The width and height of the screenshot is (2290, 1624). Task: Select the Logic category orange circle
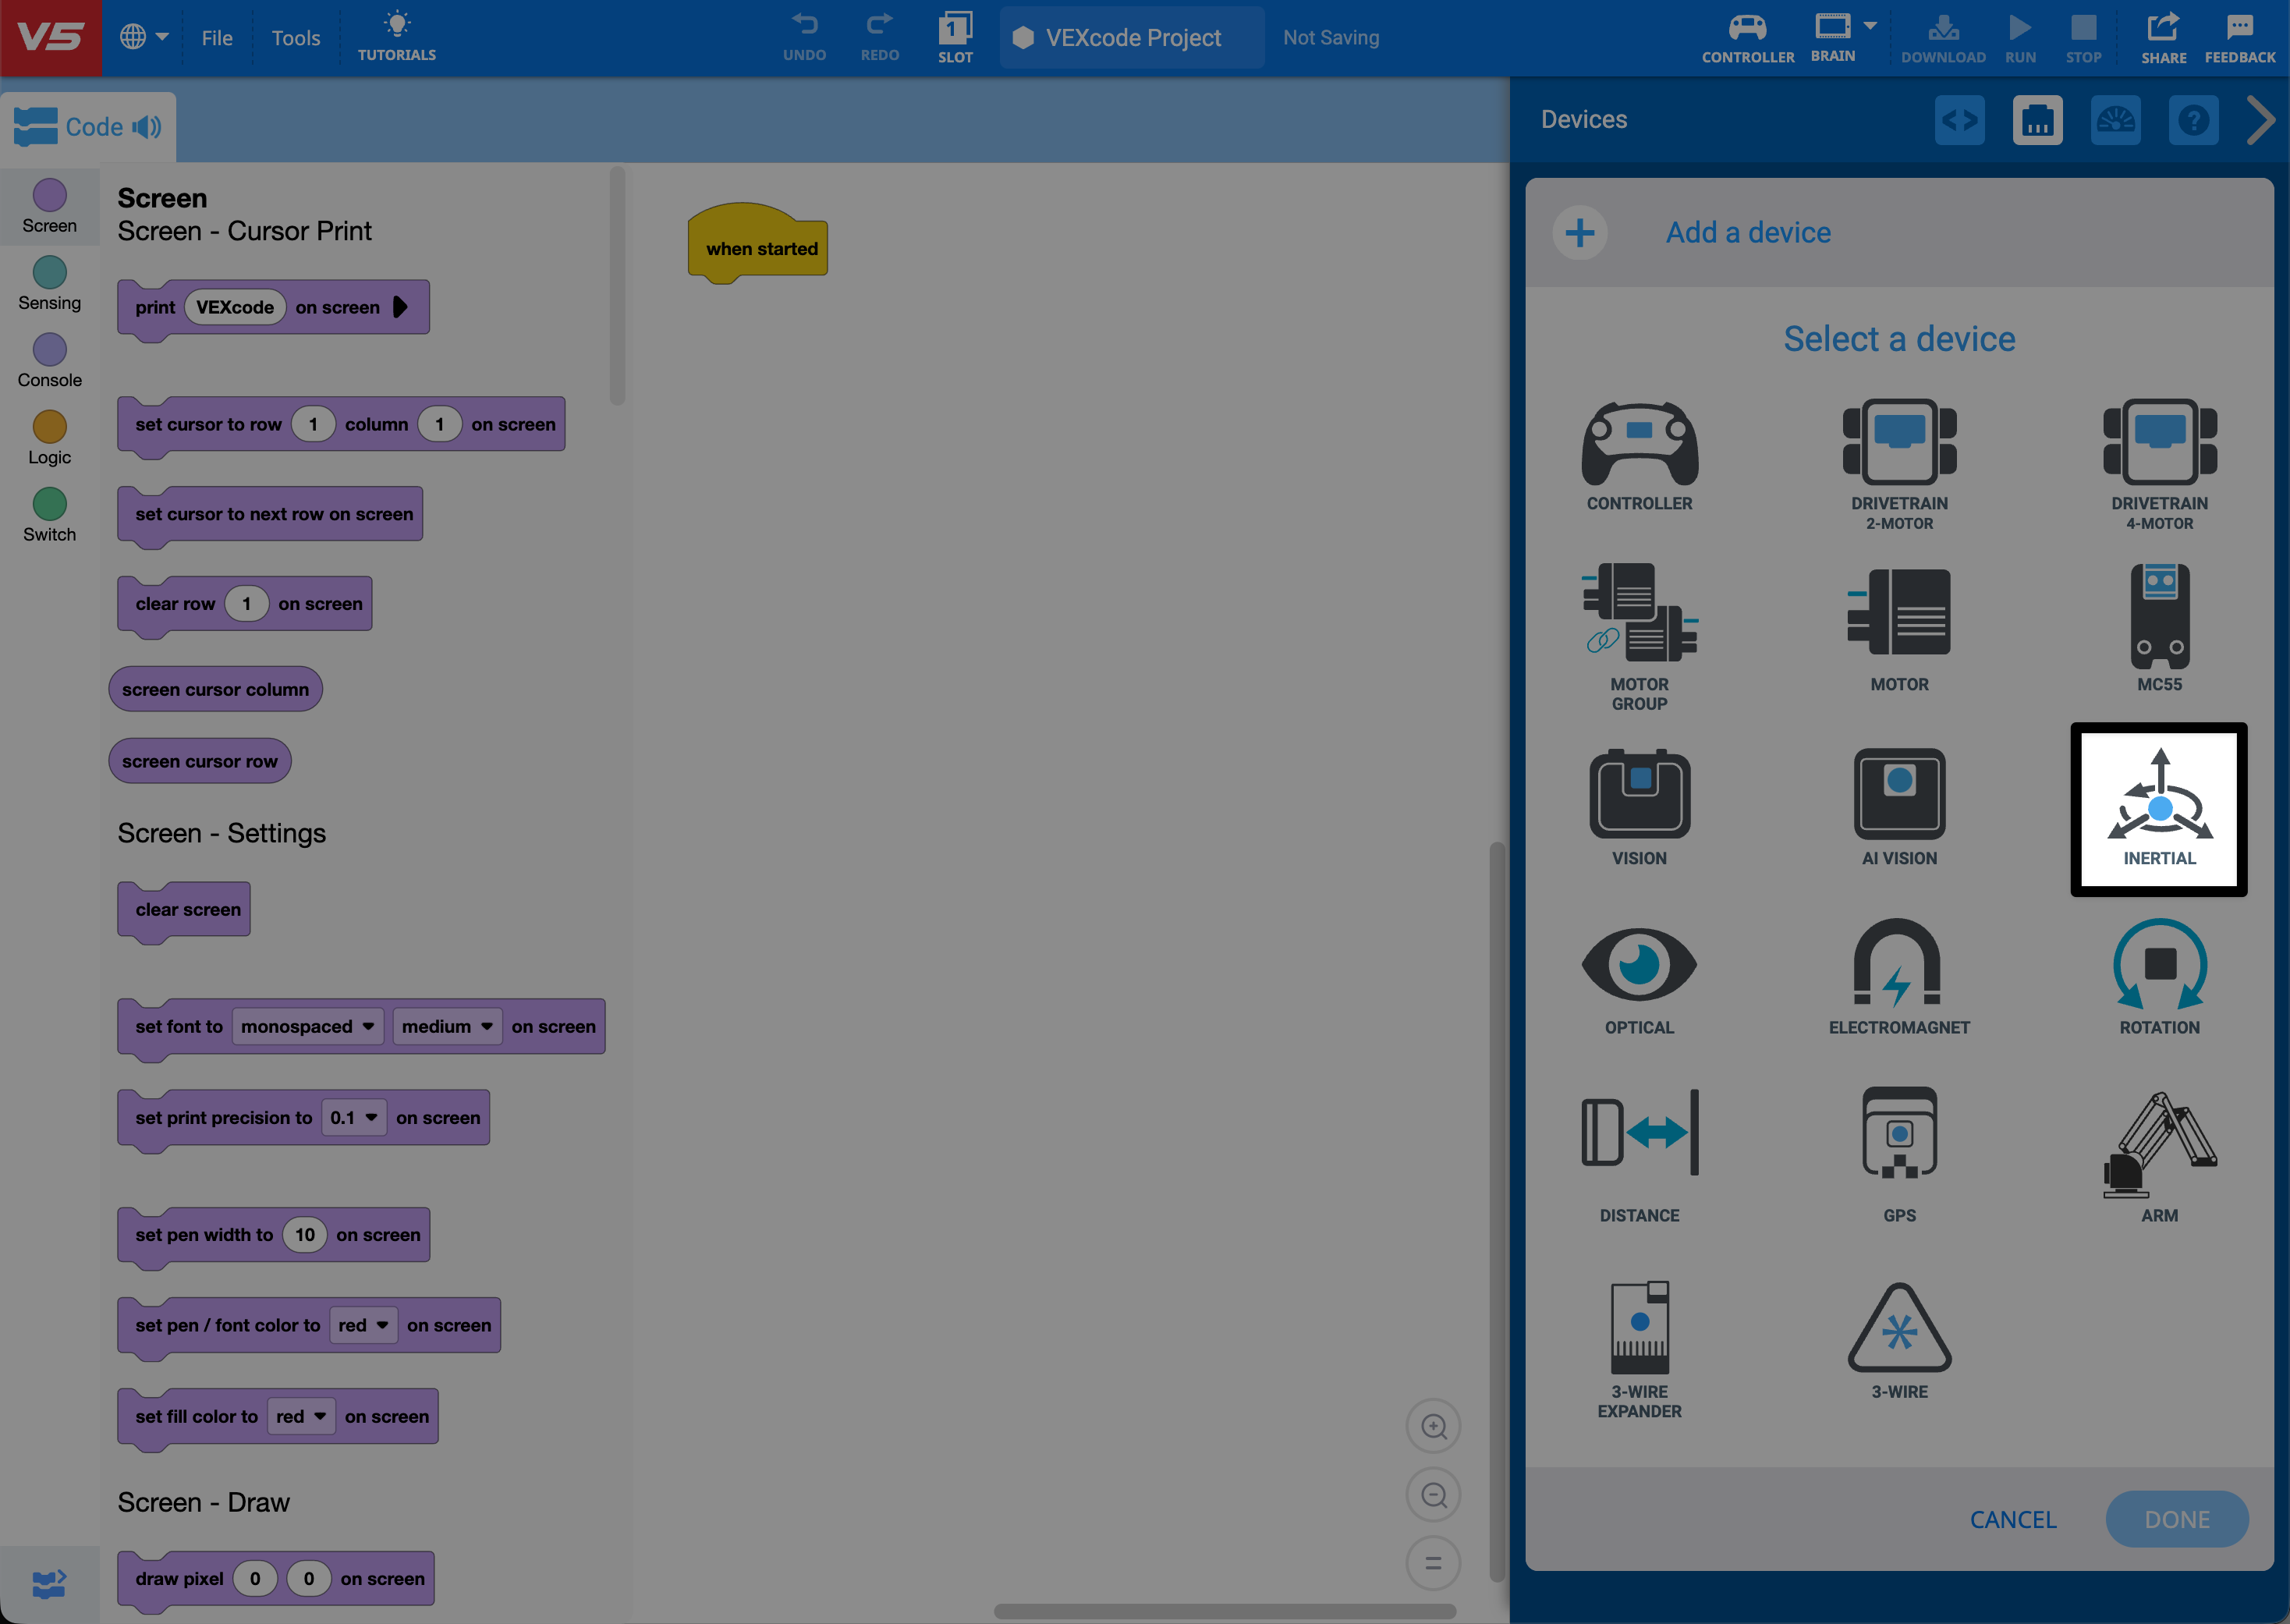(49, 427)
